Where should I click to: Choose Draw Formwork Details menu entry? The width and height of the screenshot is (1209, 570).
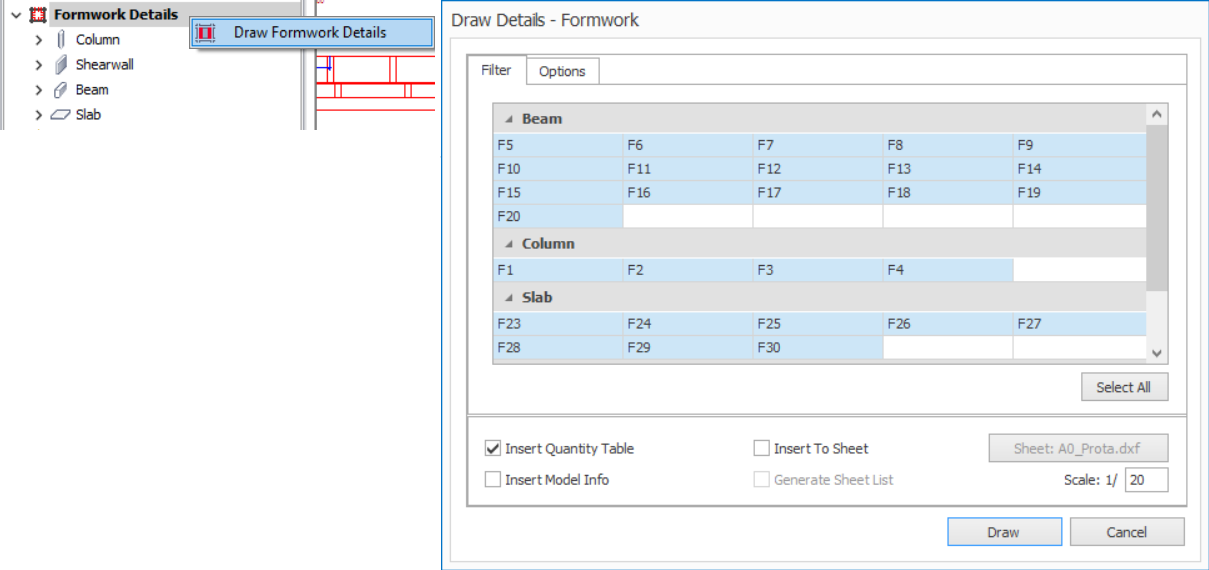(310, 33)
